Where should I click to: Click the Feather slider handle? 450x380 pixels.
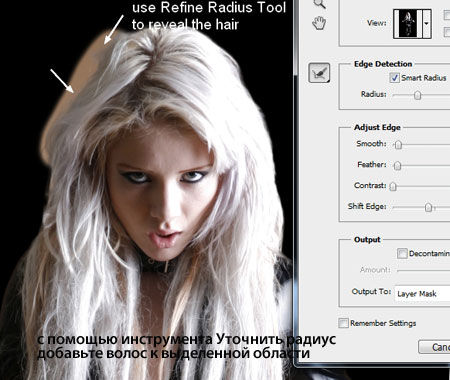[x=397, y=166]
